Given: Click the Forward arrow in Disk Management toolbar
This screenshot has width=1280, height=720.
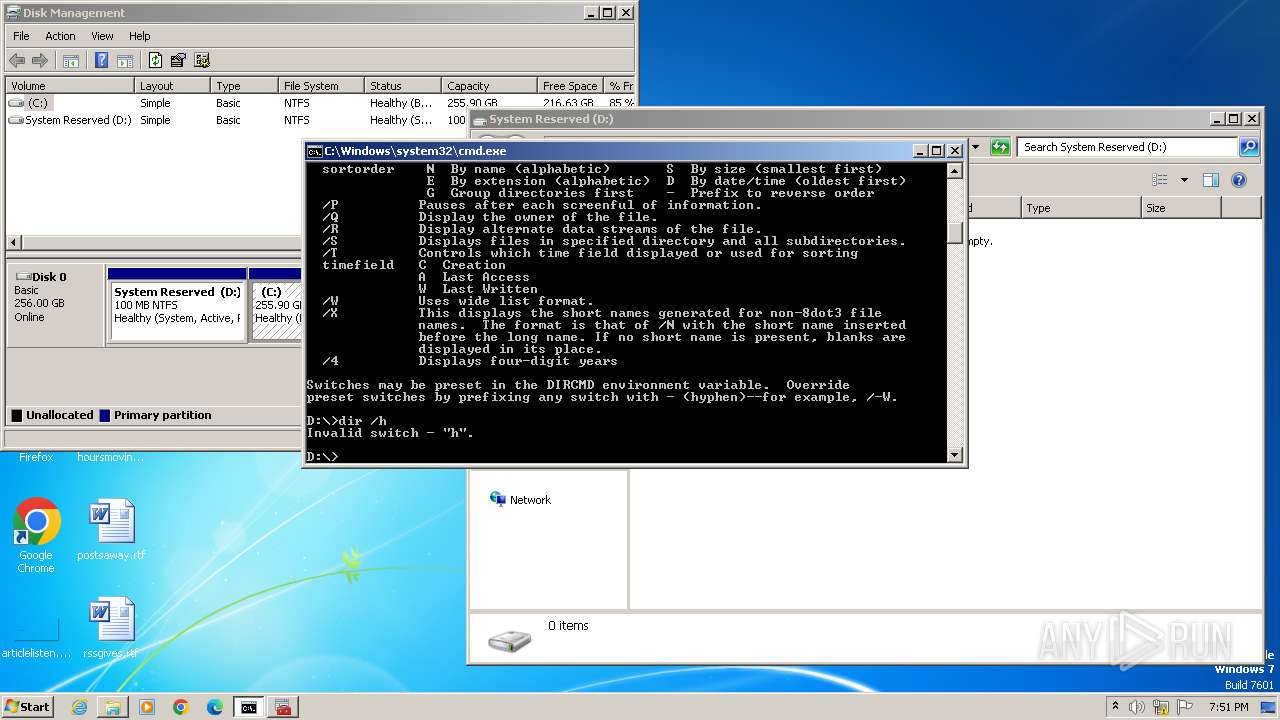Looking at the screenshot, I should click(40, 61).
